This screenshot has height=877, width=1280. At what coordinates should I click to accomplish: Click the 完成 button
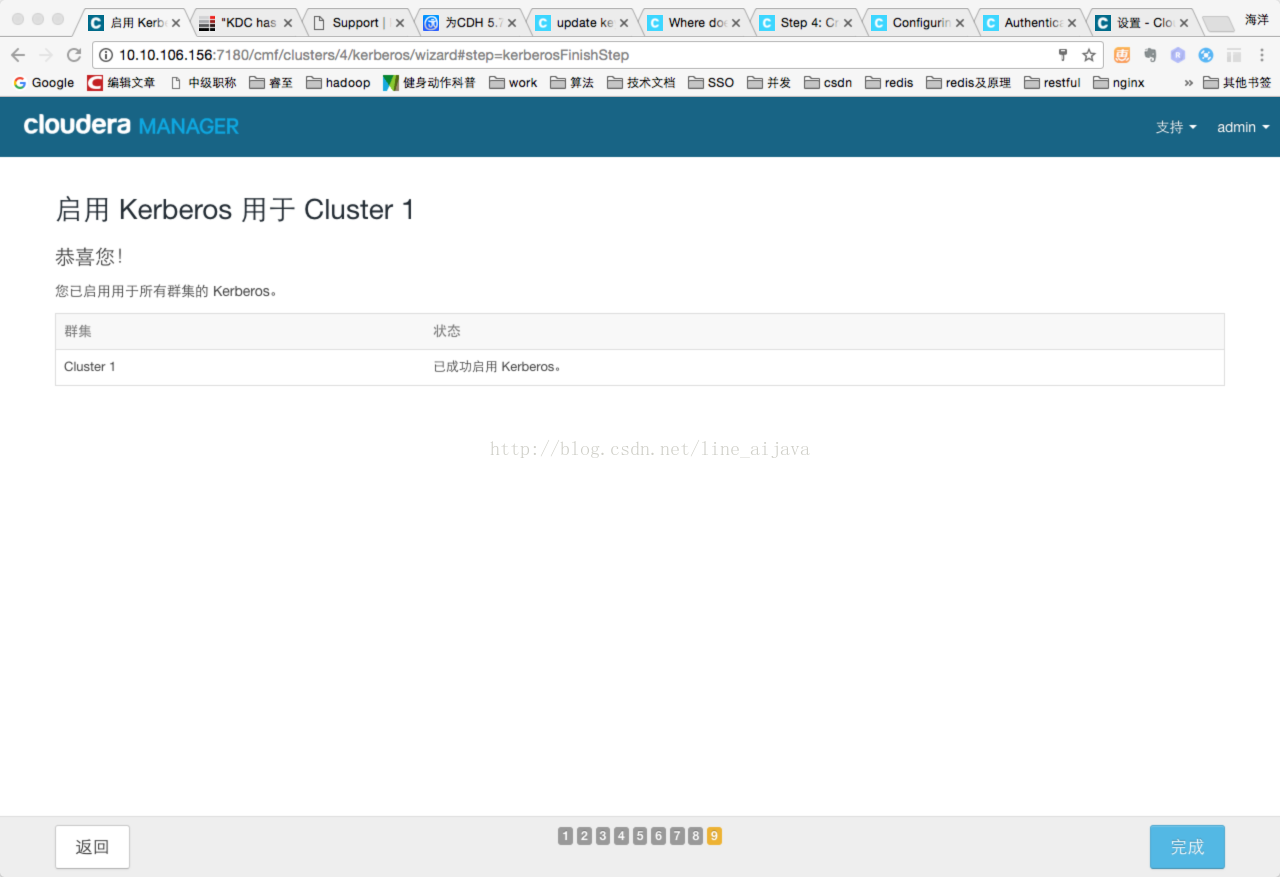point(1187,847)
